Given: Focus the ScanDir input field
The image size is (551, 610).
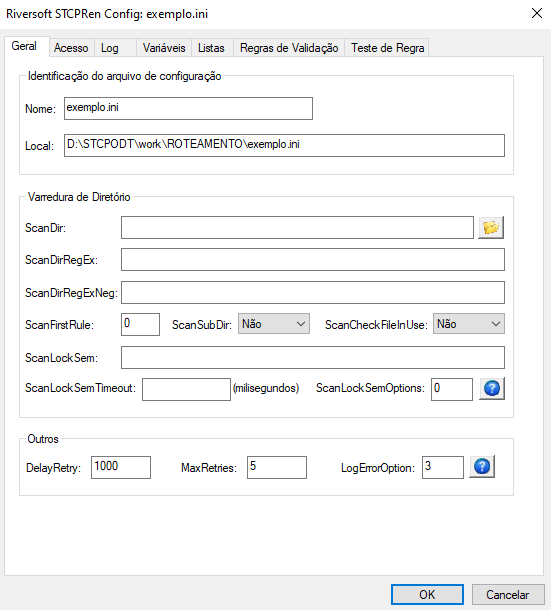Looking at the screenshot, I should click(297, 228).
